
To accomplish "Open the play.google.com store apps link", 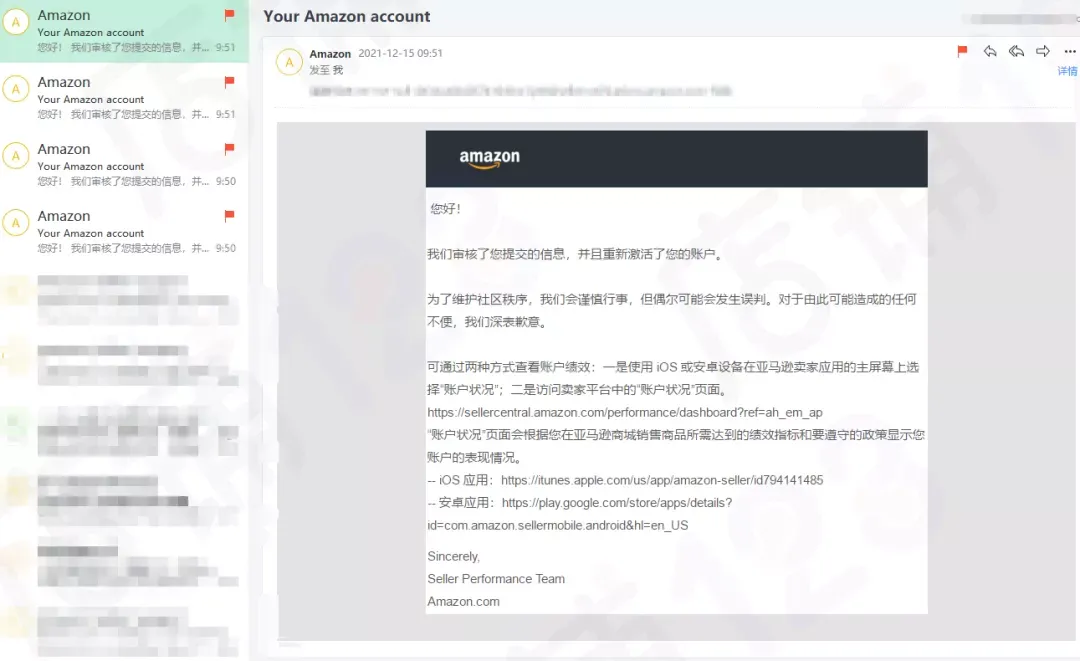I will click(580, 514).
